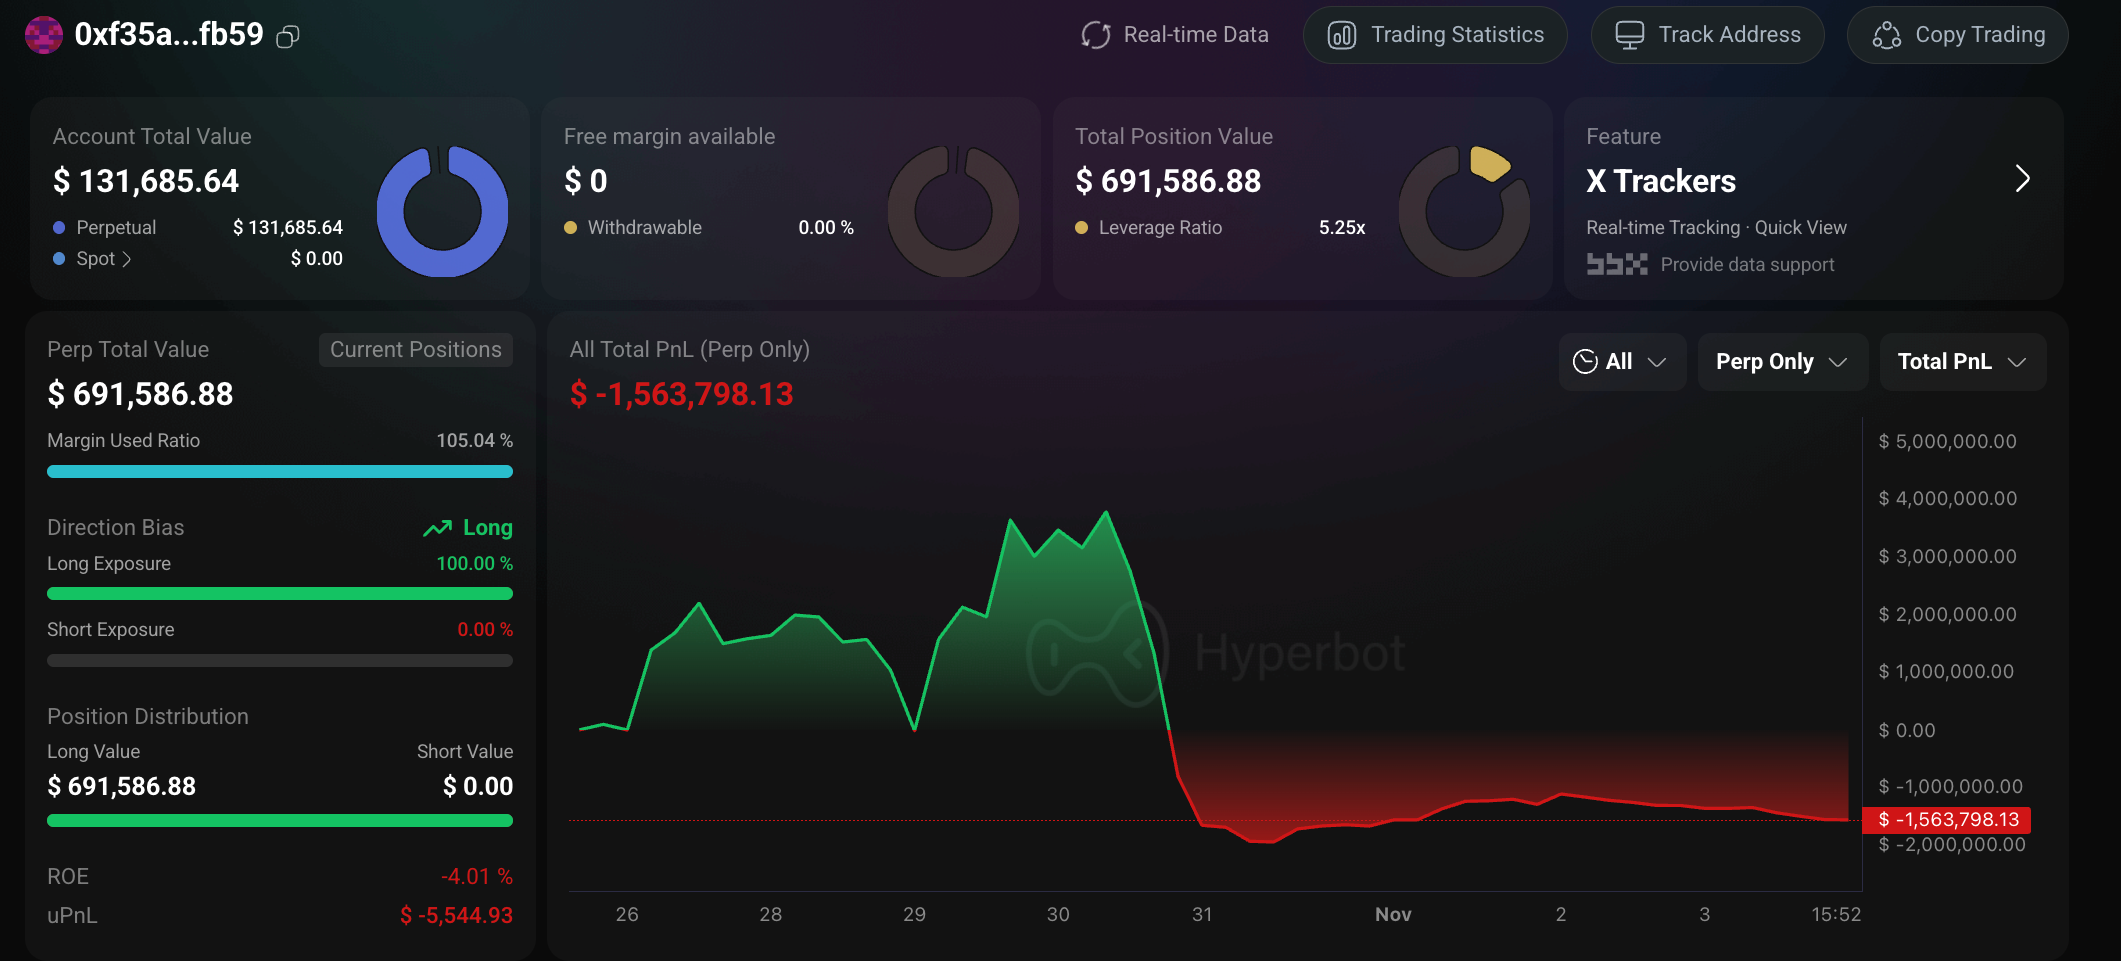
Task: Click the wallet avatar next to 0xf35a...fb59
Action: click(44, 35)
